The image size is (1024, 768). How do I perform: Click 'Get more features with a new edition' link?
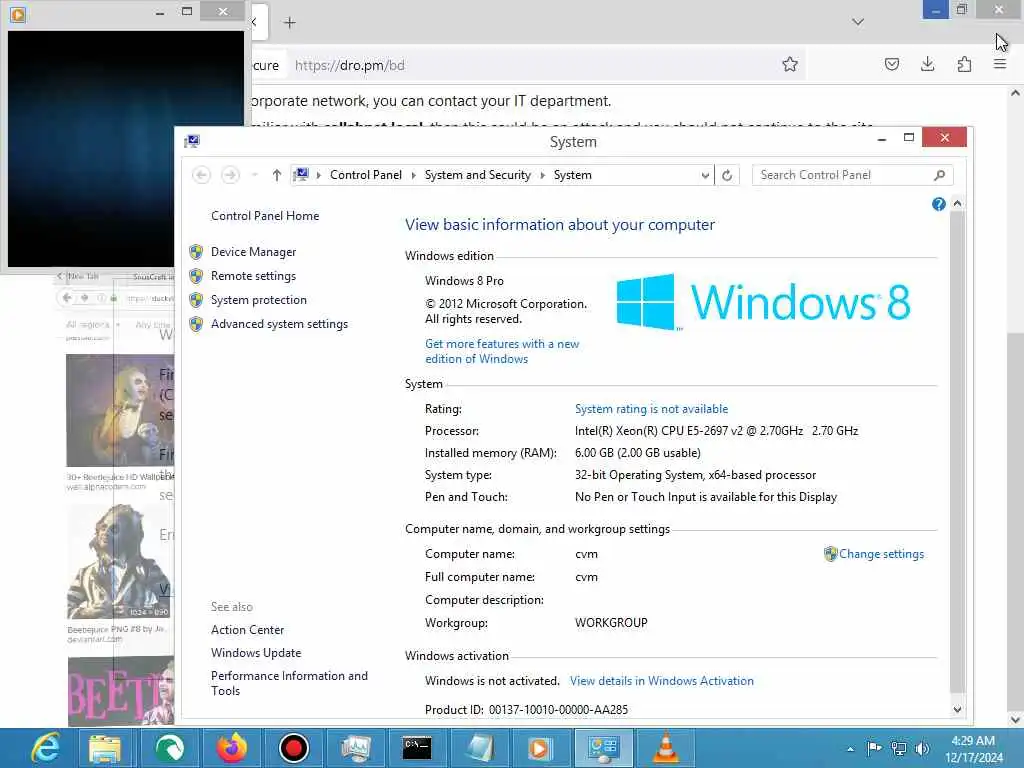(x=502, y=351)
